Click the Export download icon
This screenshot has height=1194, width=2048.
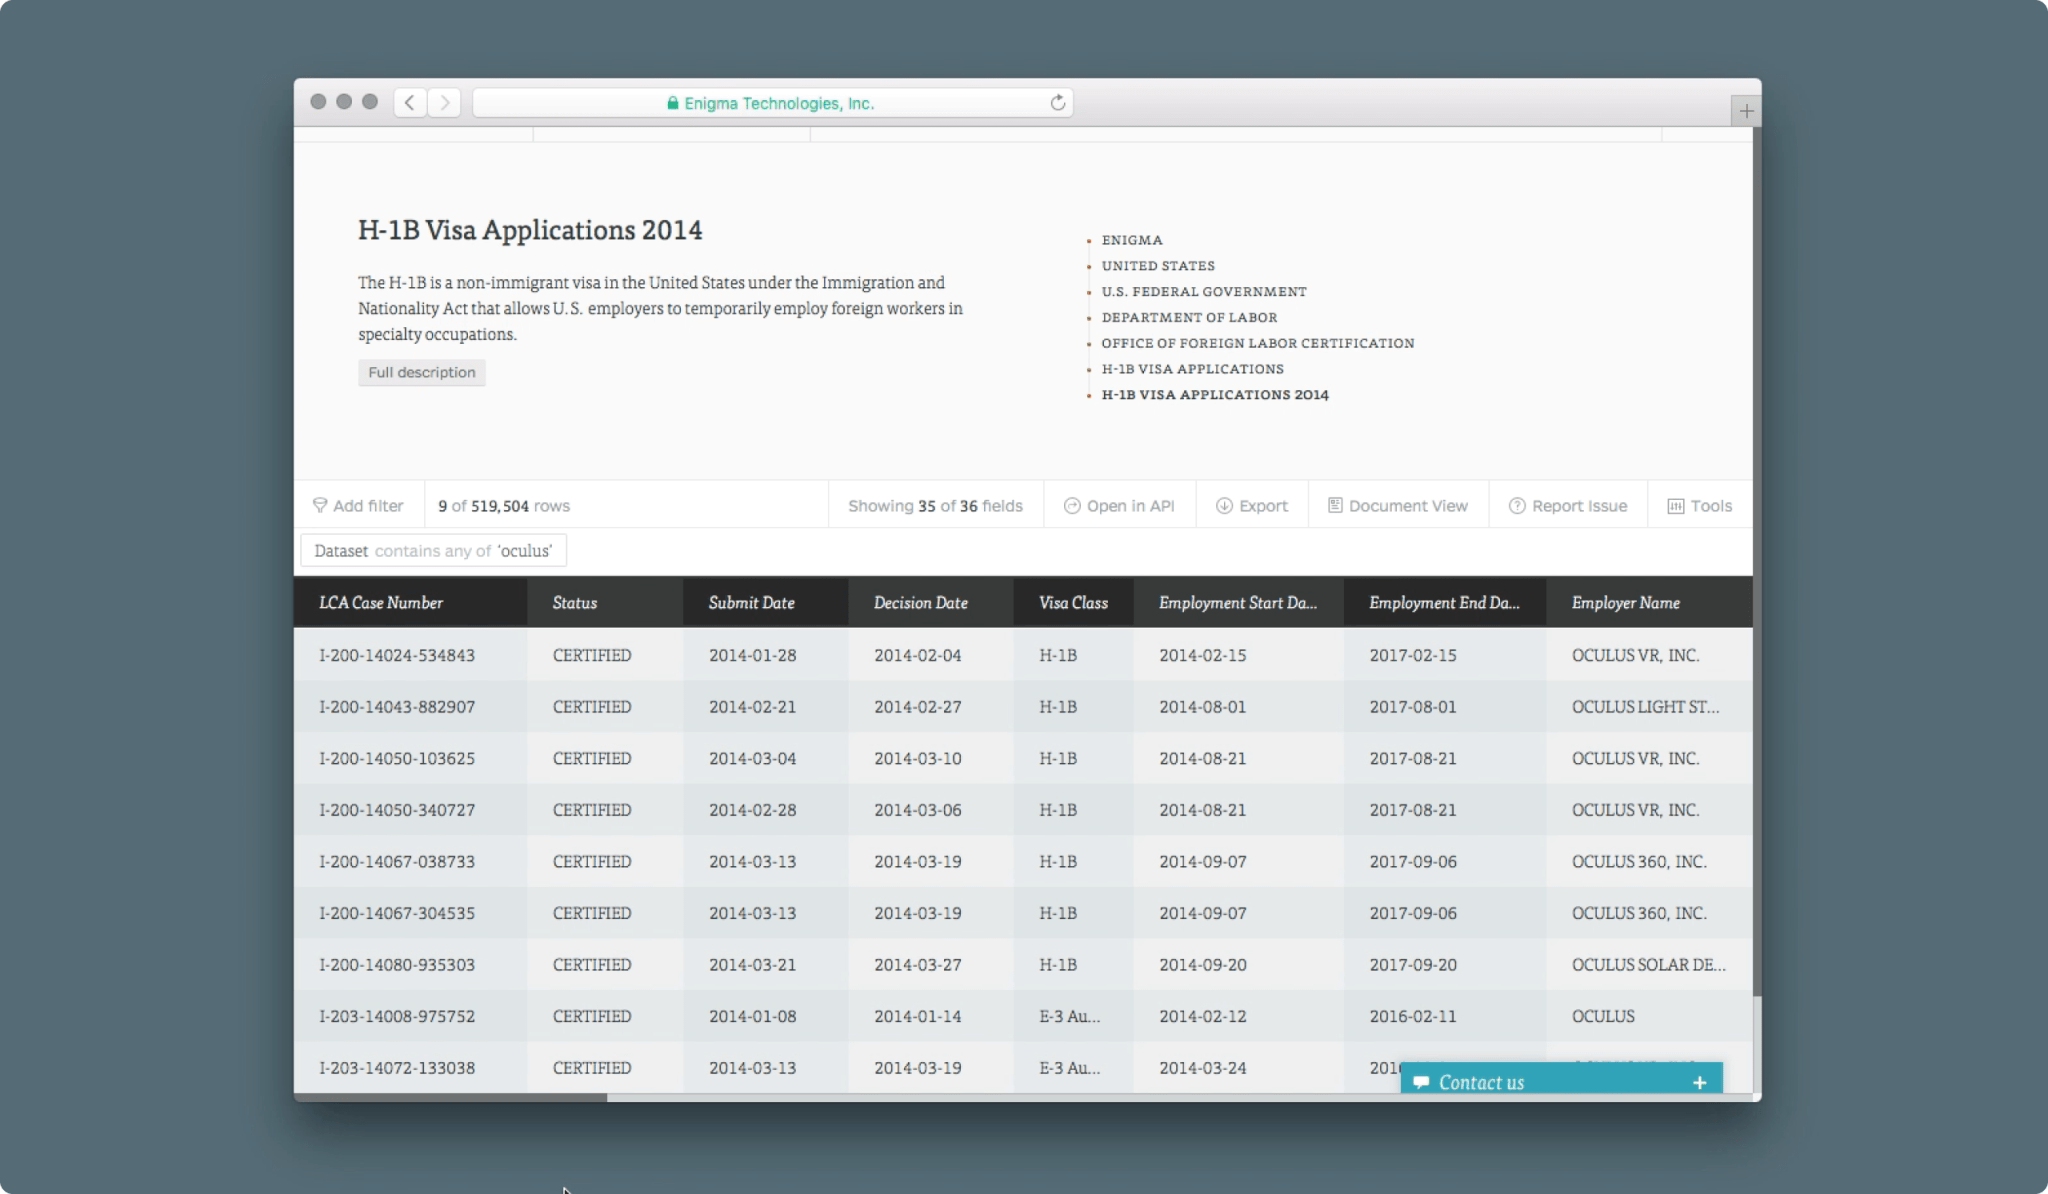point(1224,506)
